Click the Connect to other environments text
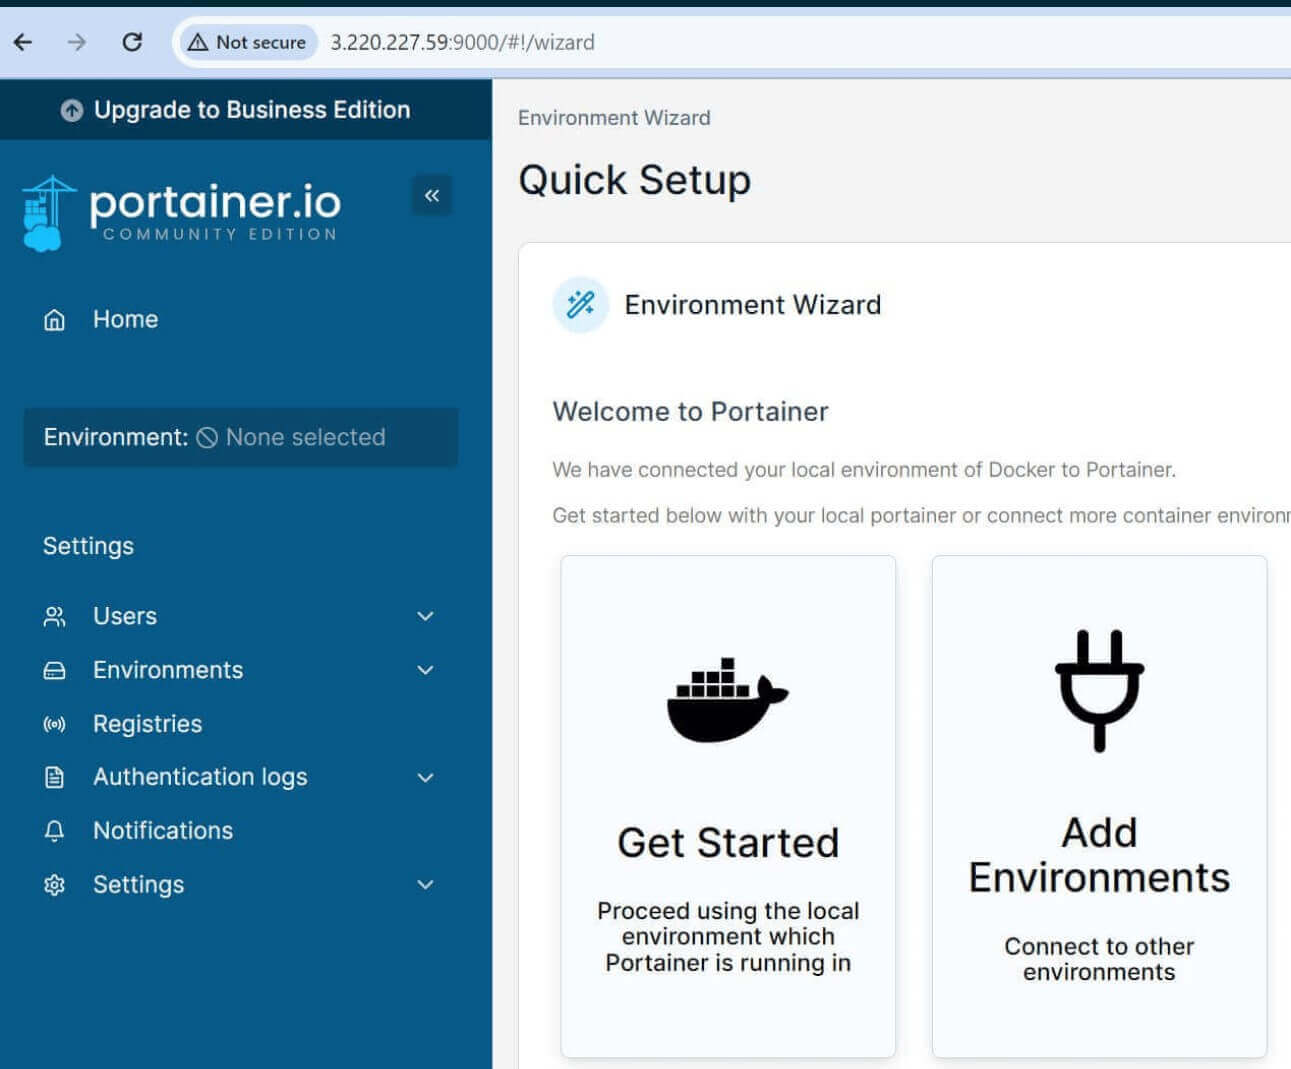This screenshot has height=1069, width=1291. pos(1099,959)
